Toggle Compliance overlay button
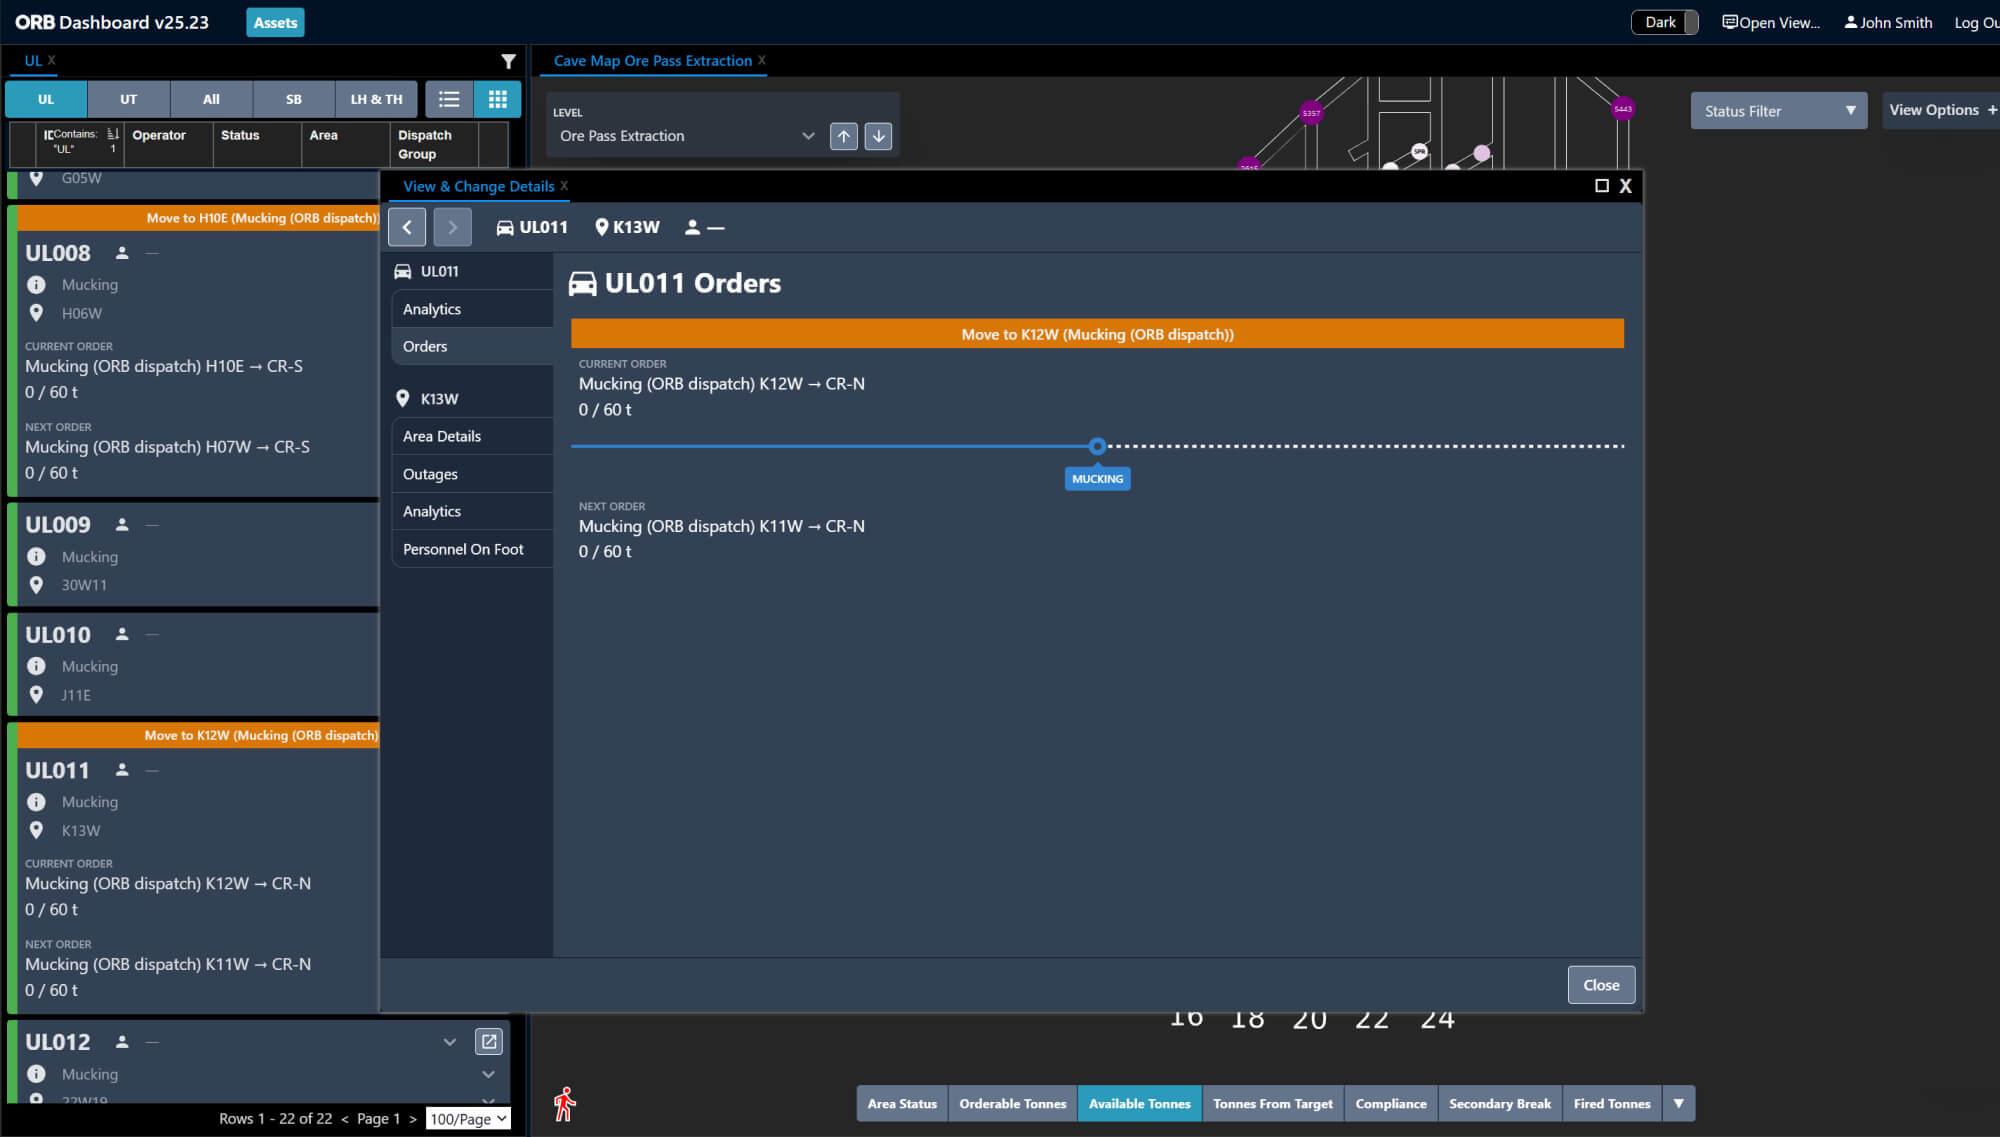The image size is (2000, 1137). pyautogui.click(x=1390, y=1104)
